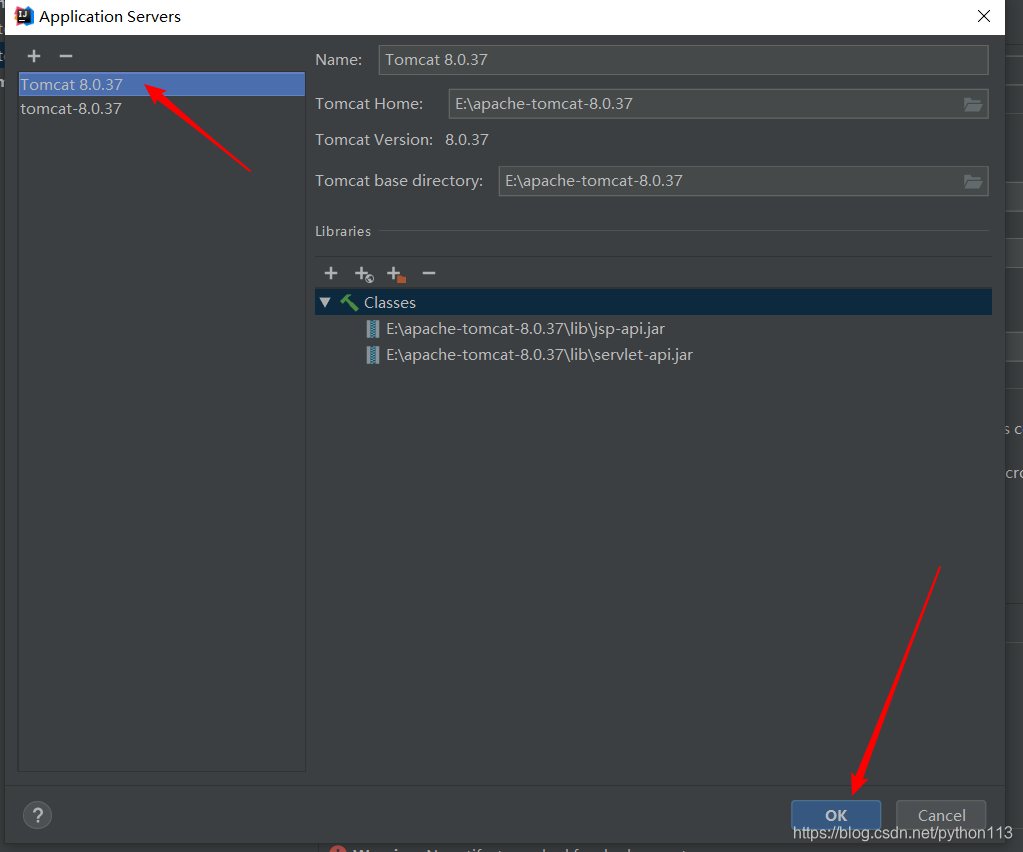Image resolution: width=1023 pixels, height=852 pixels.
Task: Close the Application Servers dialog
Action: coord(984,16)
